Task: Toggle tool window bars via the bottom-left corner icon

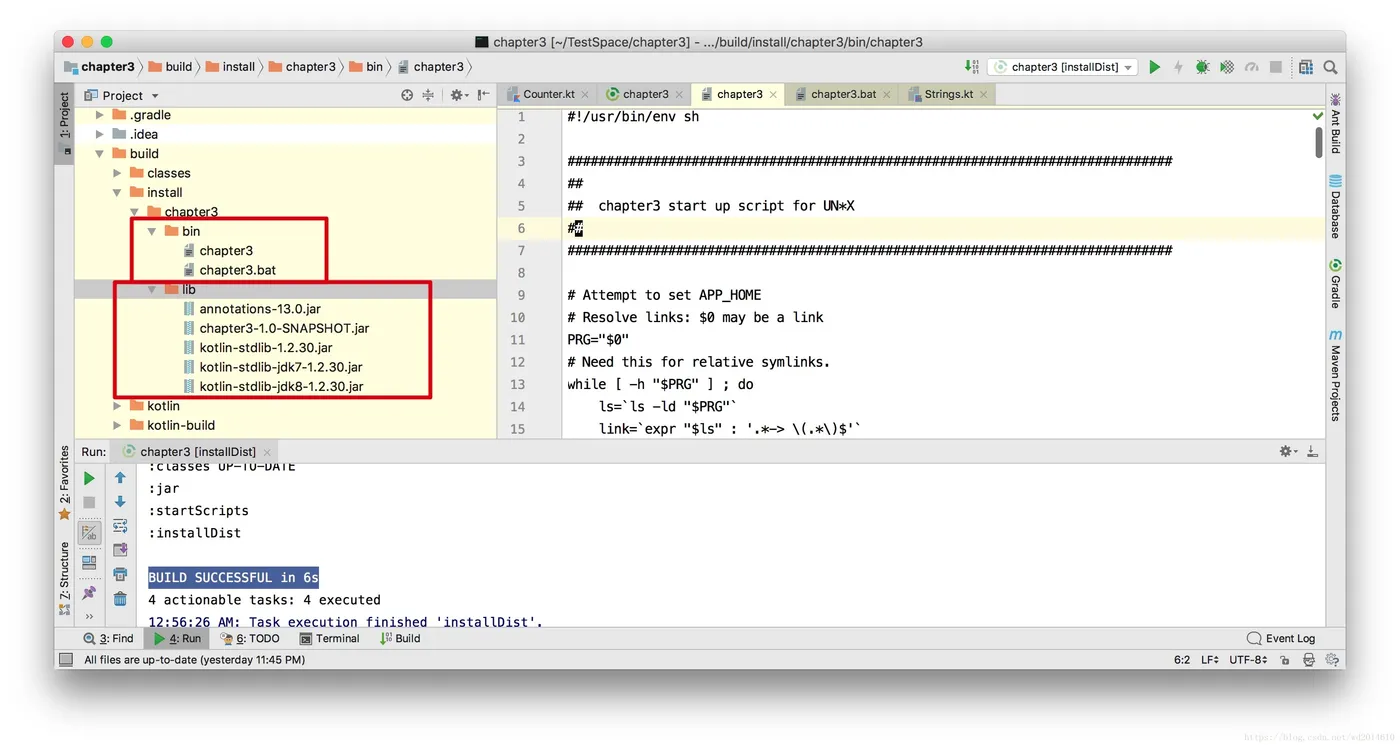Action: click(x=66, y=660)
